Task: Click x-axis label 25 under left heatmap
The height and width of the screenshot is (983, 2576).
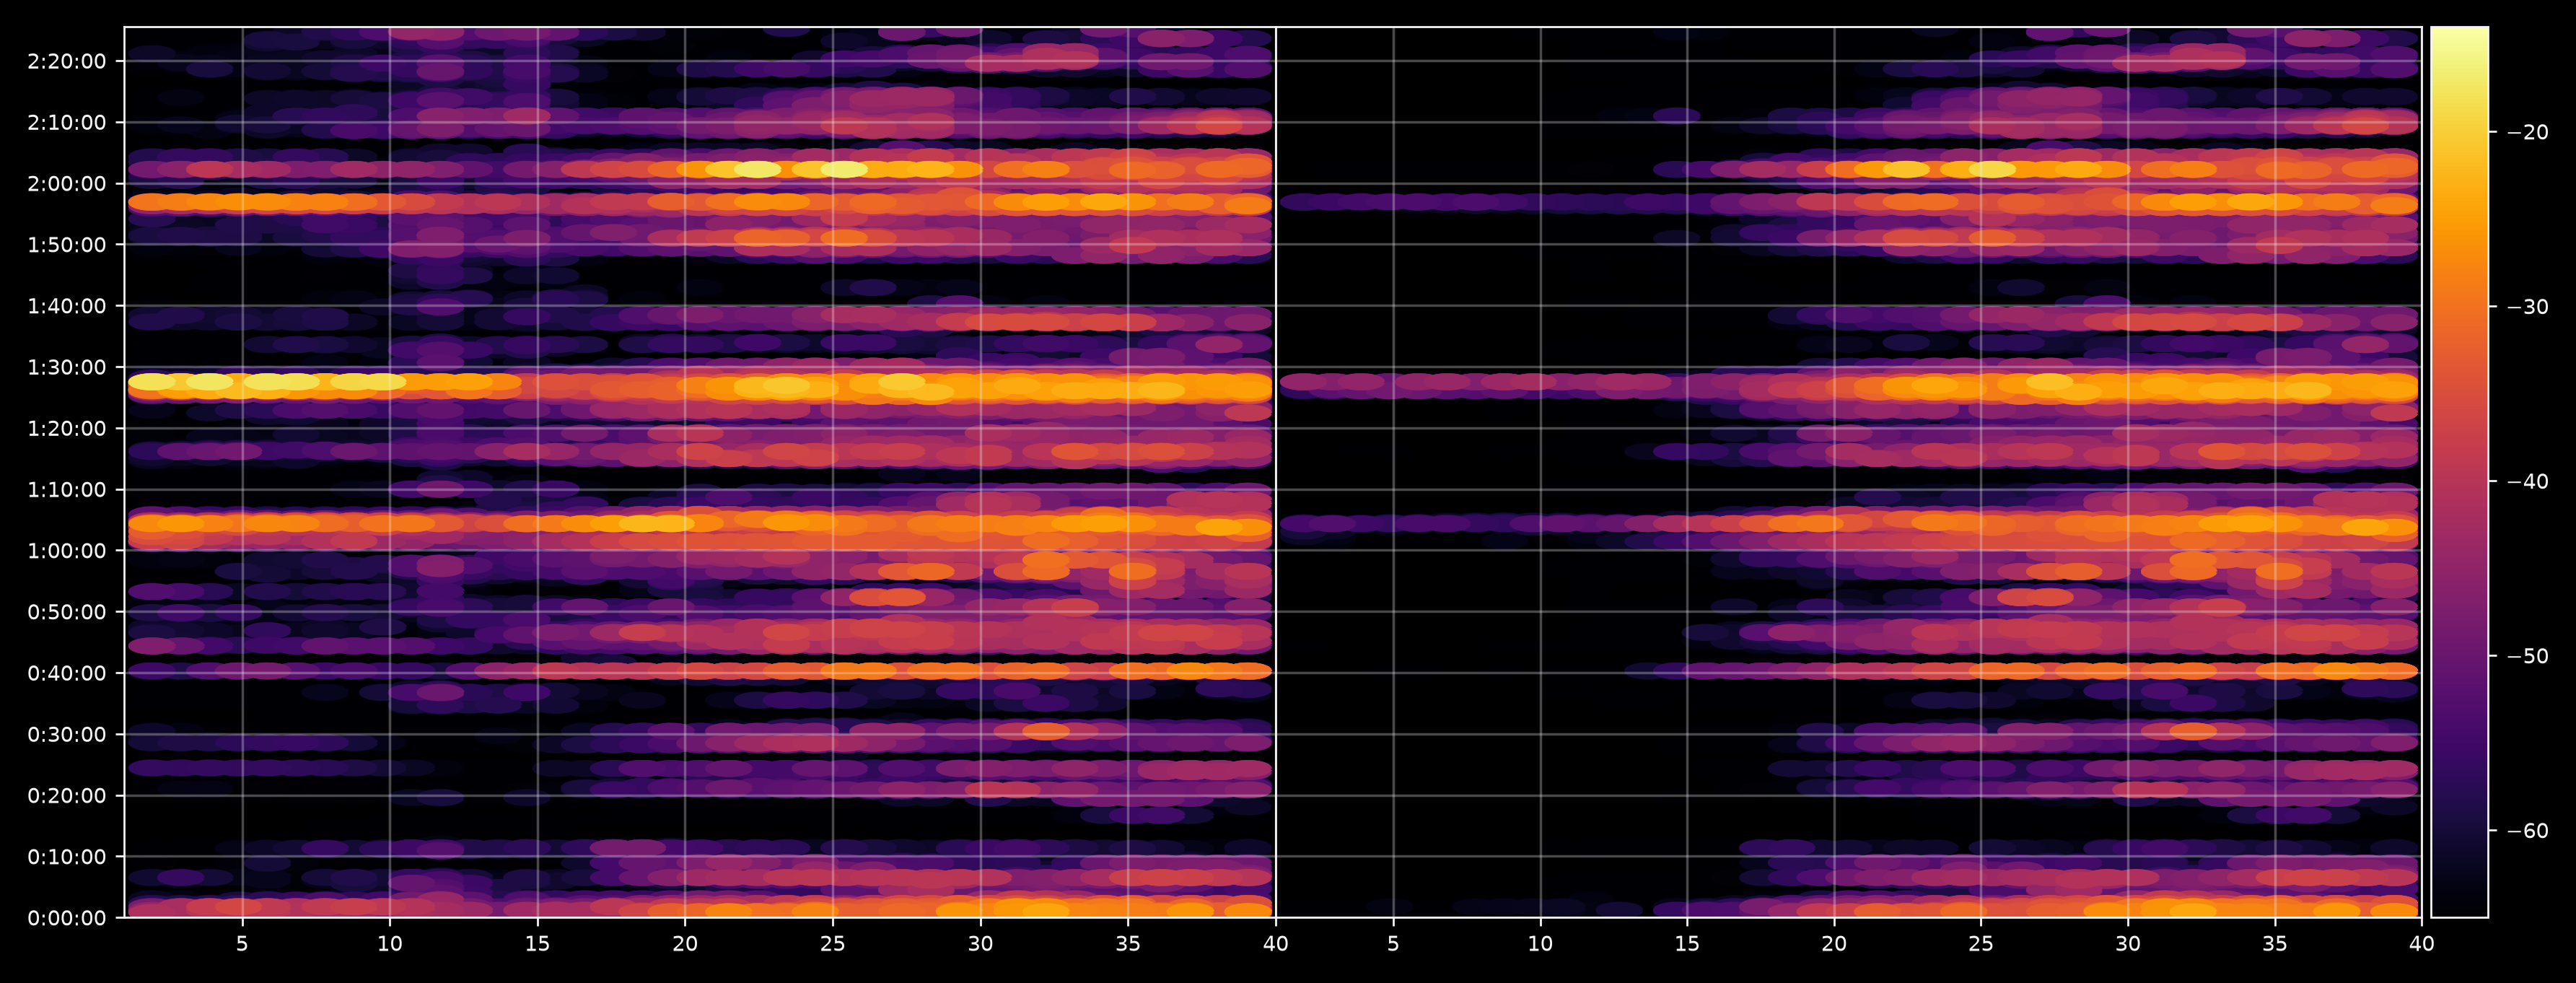Action: click(832, 944)
